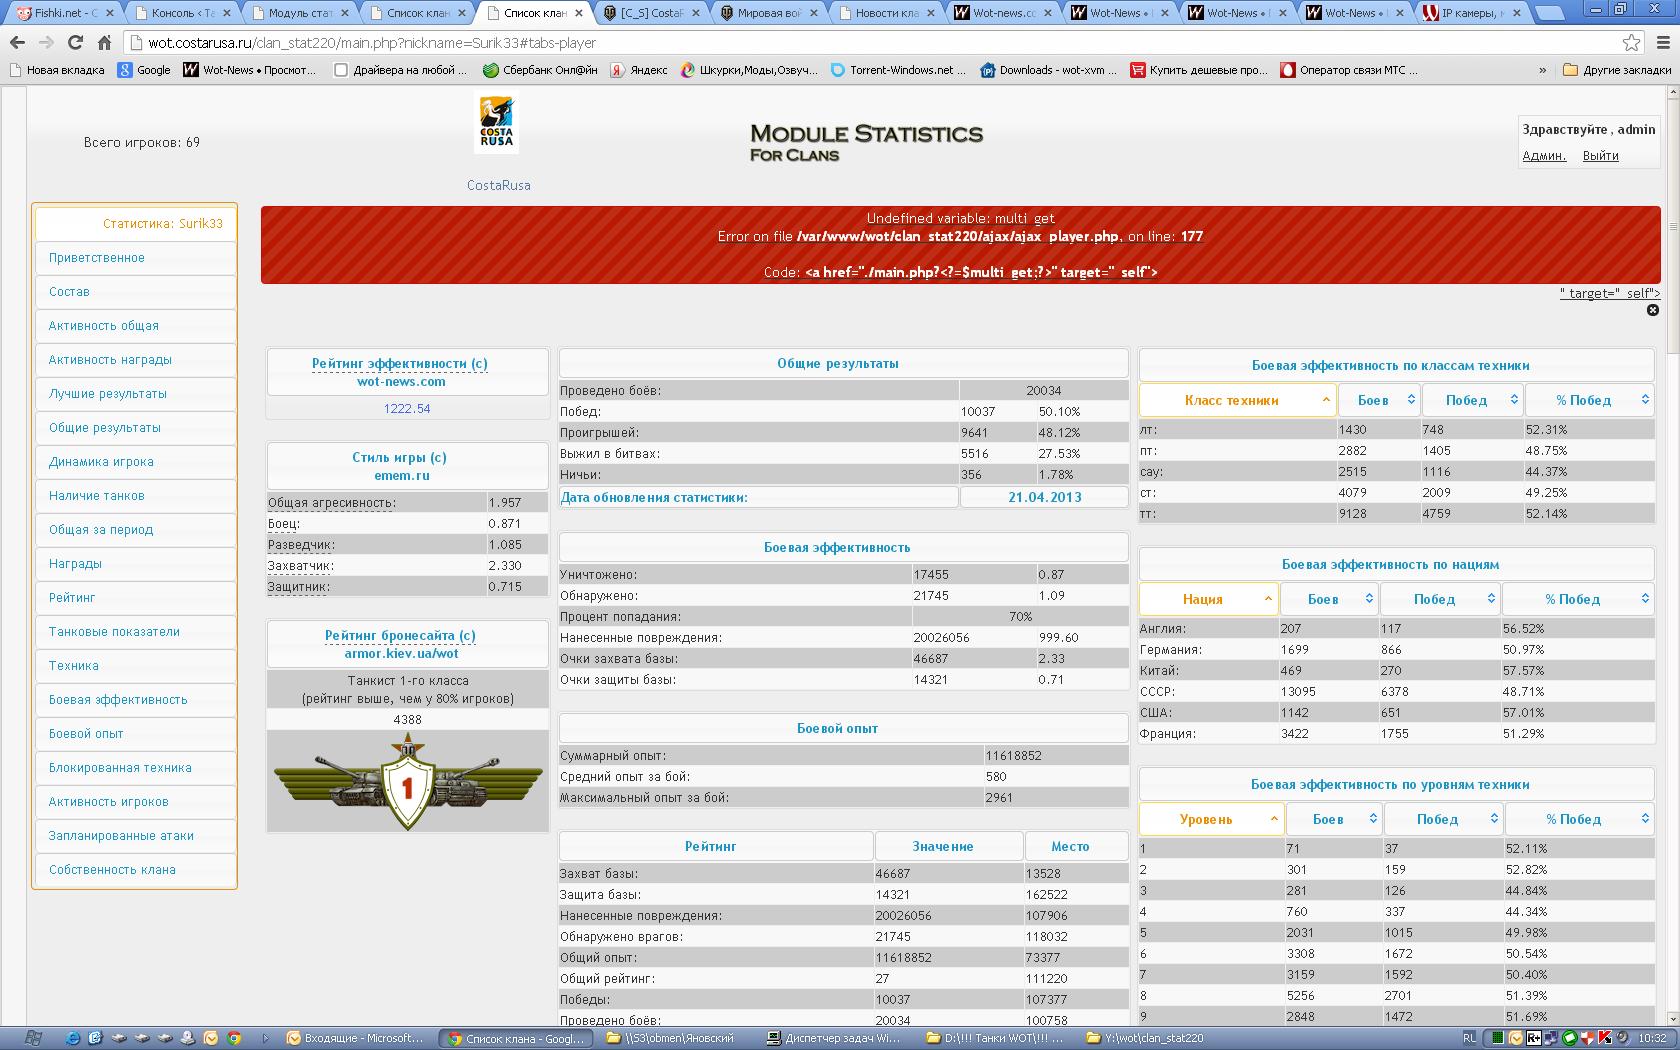Click the Выйти logout link
The width and height of the screenshot is (1680, 1050).
click(1600, 156)
